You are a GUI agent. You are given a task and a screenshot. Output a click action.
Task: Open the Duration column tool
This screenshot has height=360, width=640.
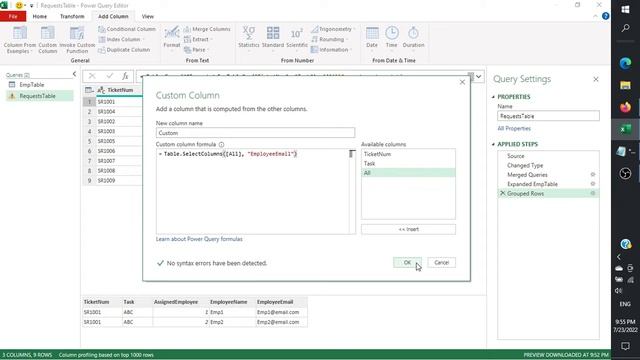(413, 37)
